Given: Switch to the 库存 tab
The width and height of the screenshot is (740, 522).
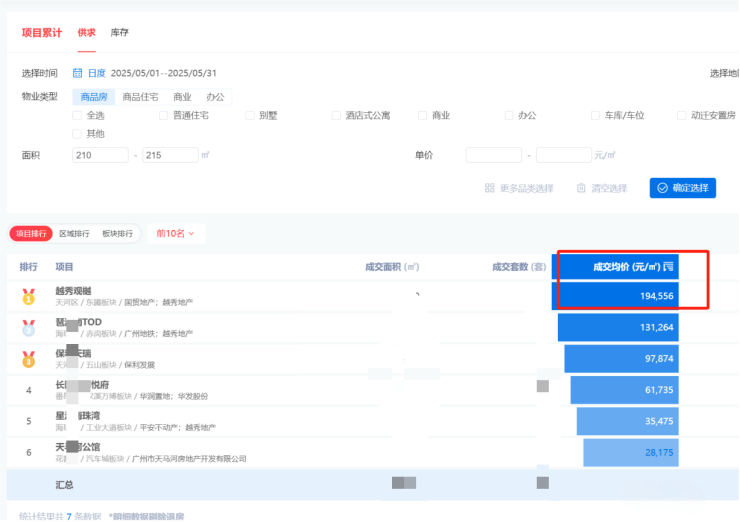Looking at the screenshot, I should (119, 33).
